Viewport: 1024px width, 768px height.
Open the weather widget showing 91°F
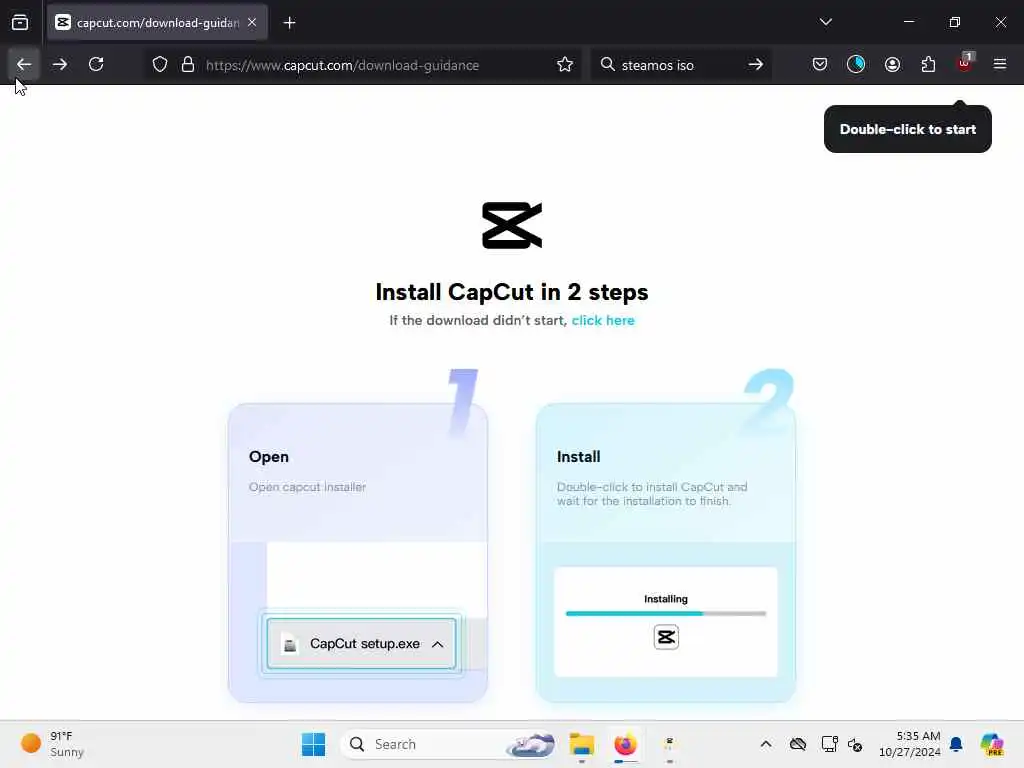pyautogui.click(x=52, y=744)
